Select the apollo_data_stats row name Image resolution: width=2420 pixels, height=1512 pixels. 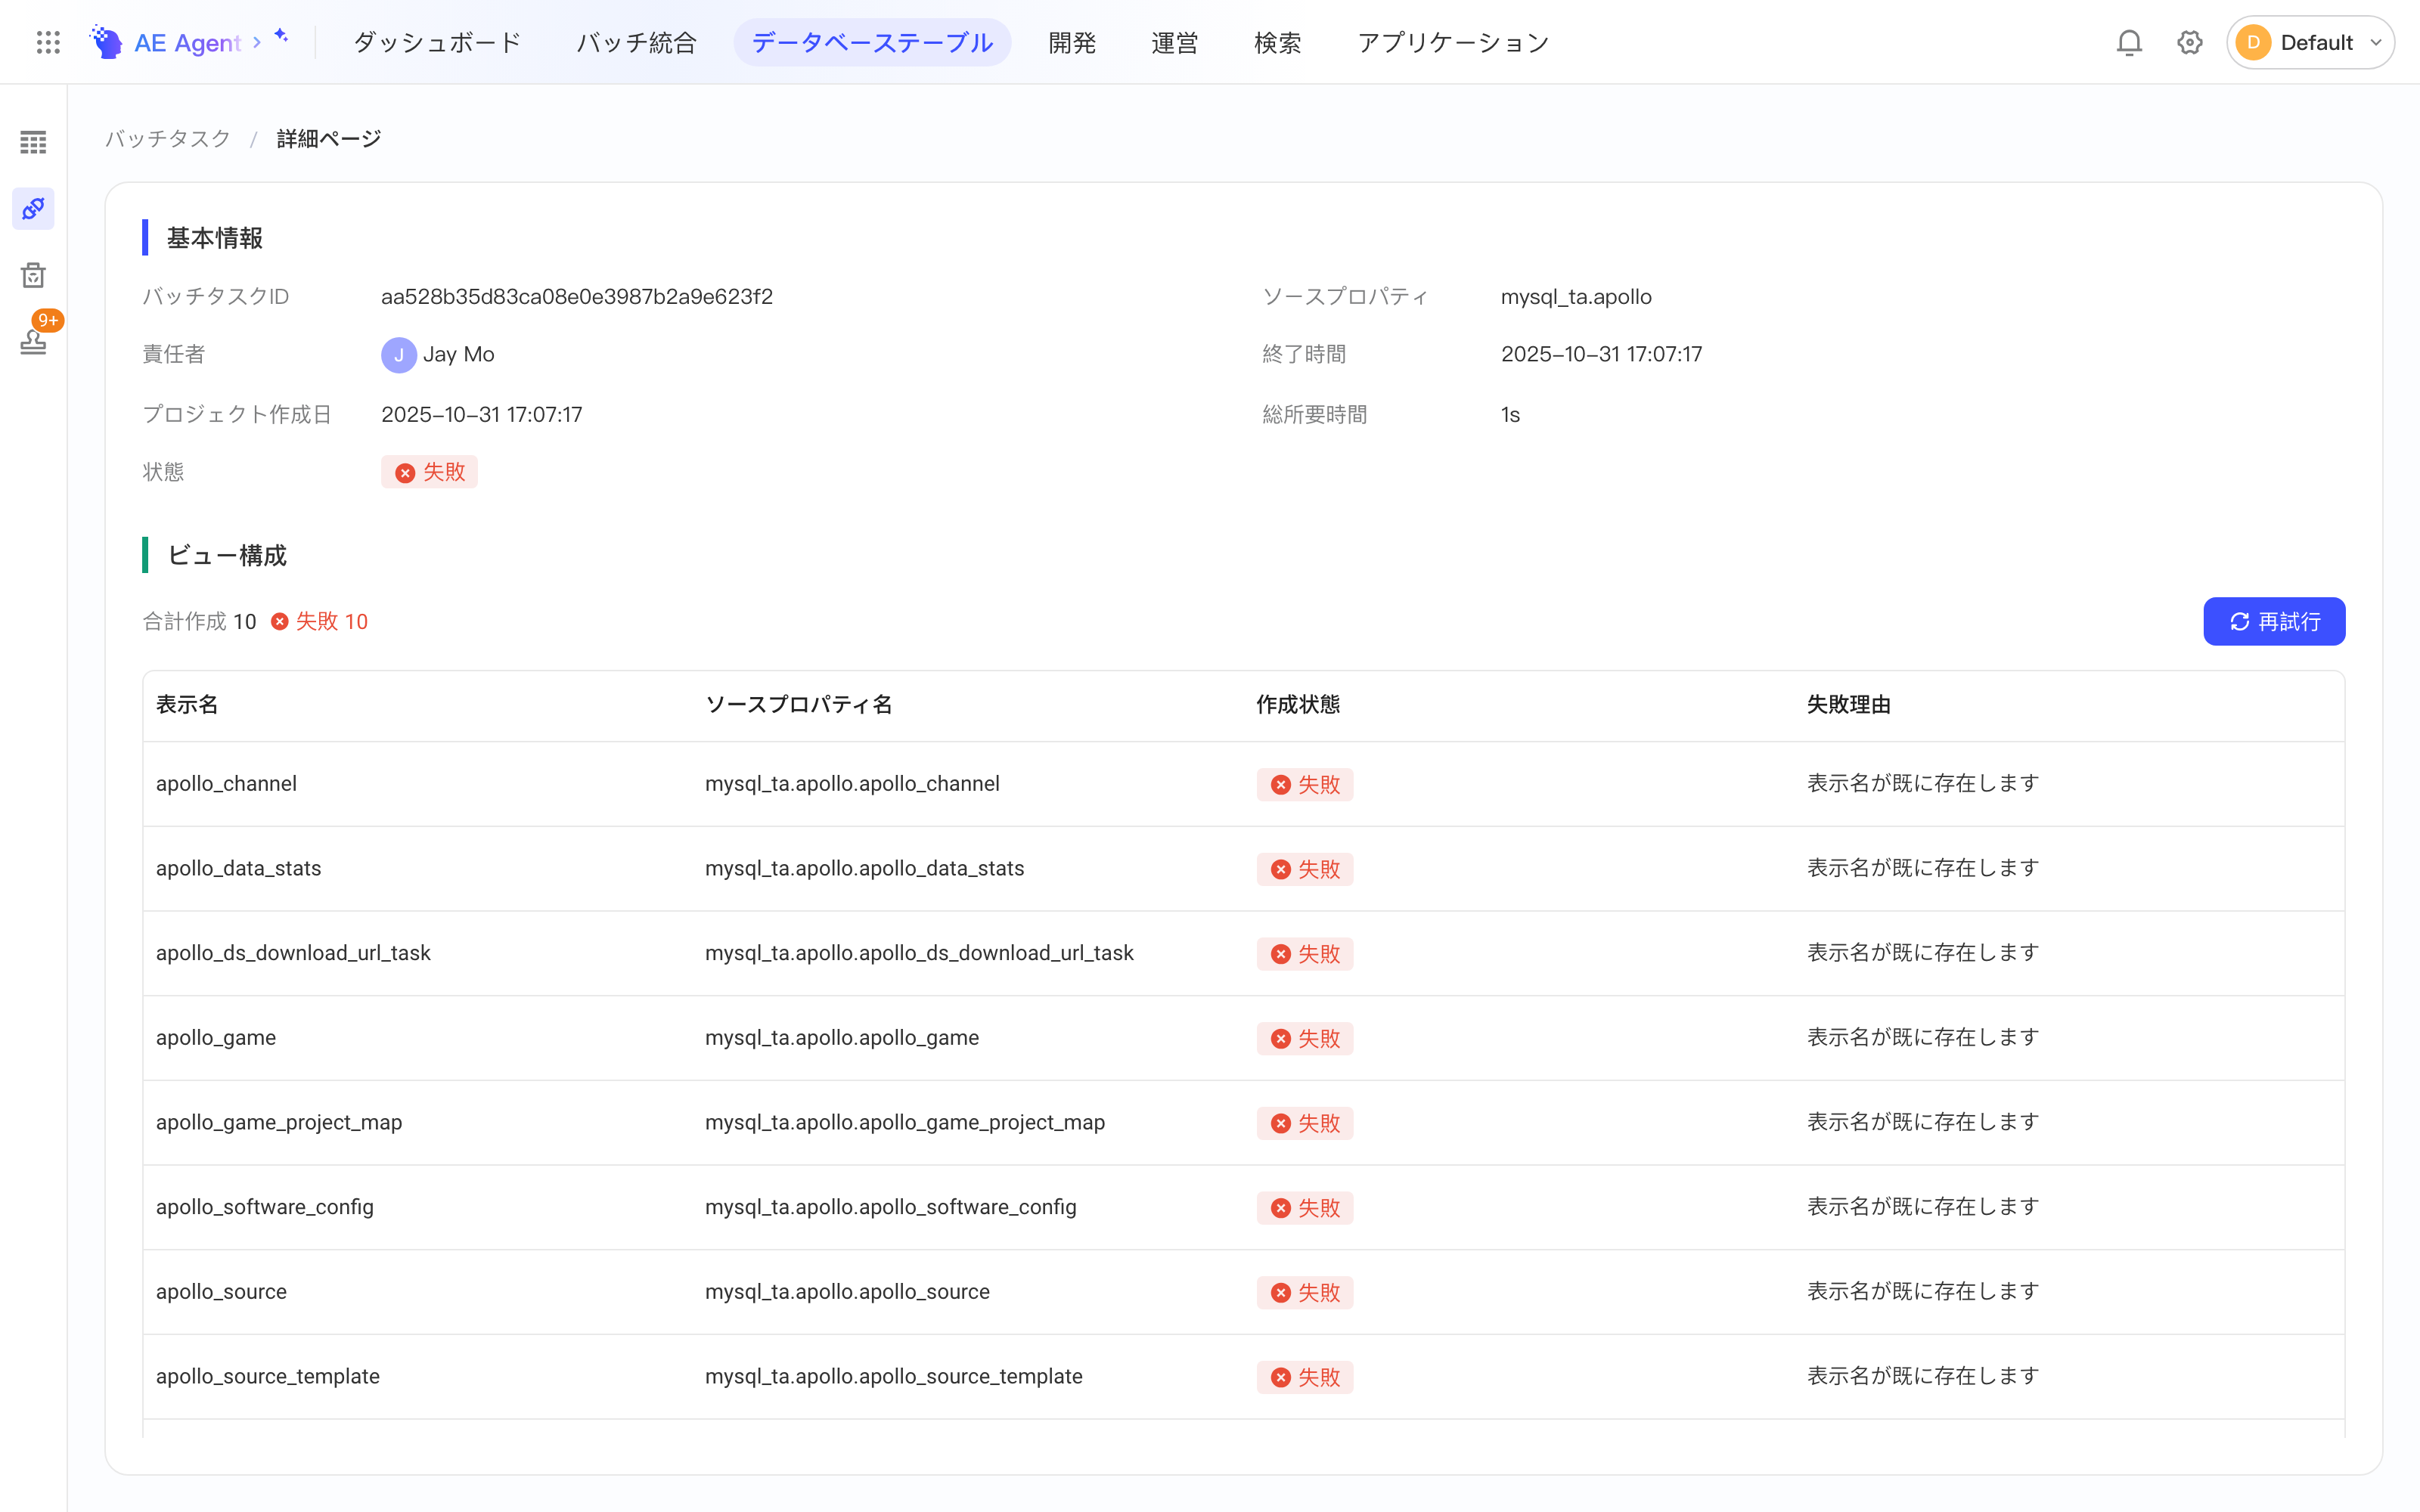coord(238,868)
